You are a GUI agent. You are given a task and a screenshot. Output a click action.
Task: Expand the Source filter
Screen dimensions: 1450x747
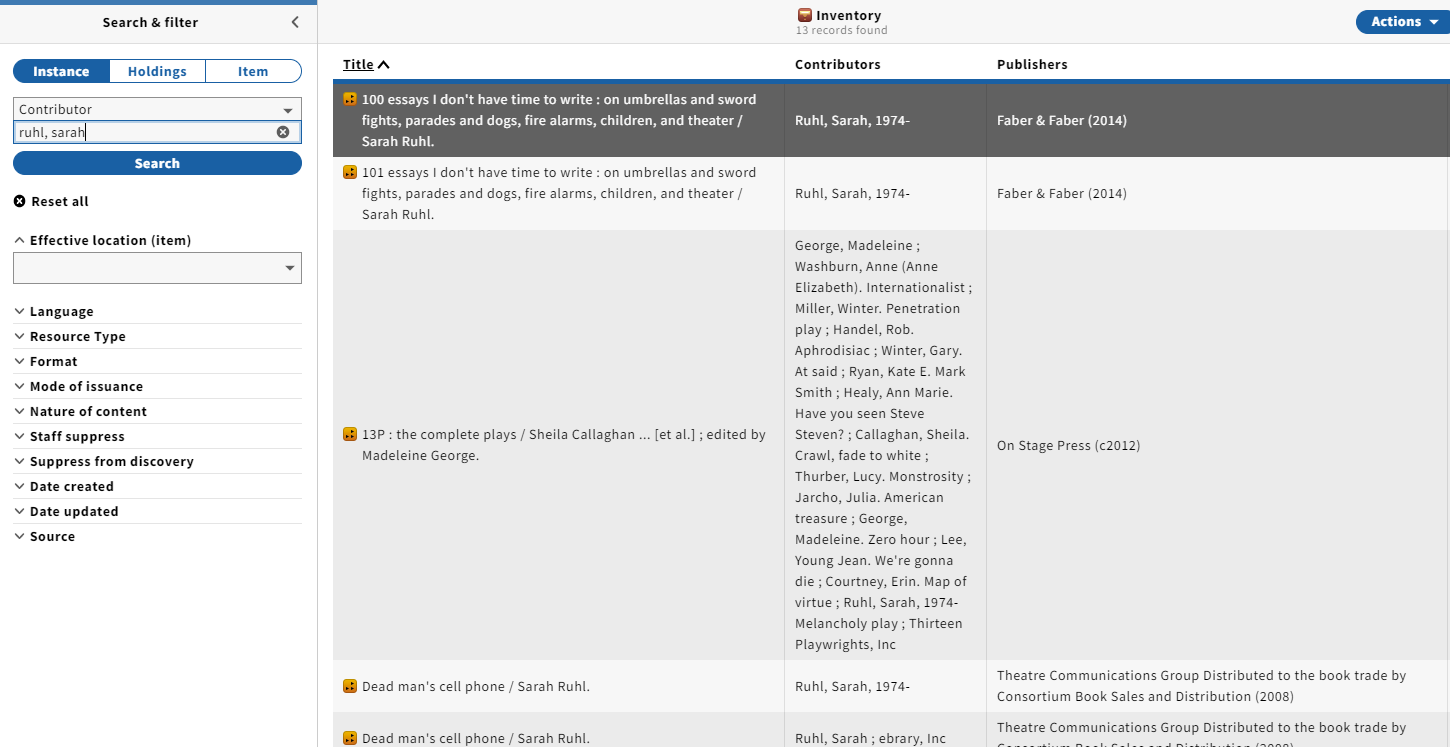pyautogui.click(x=45, y=536)
